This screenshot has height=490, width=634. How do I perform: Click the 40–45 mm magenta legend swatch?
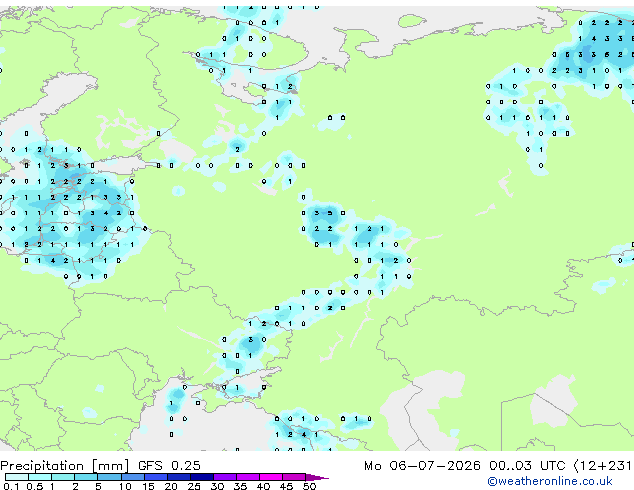pos(271,477)
